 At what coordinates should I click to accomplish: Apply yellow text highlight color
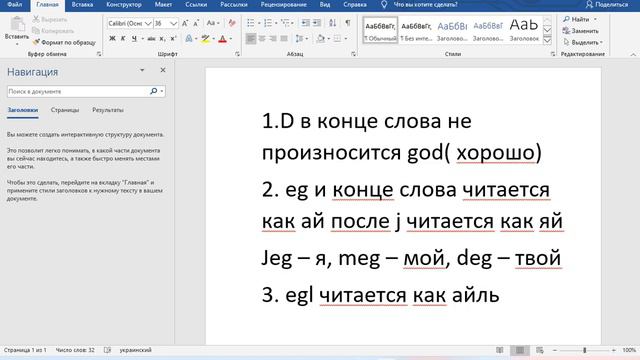pos(205,39)
